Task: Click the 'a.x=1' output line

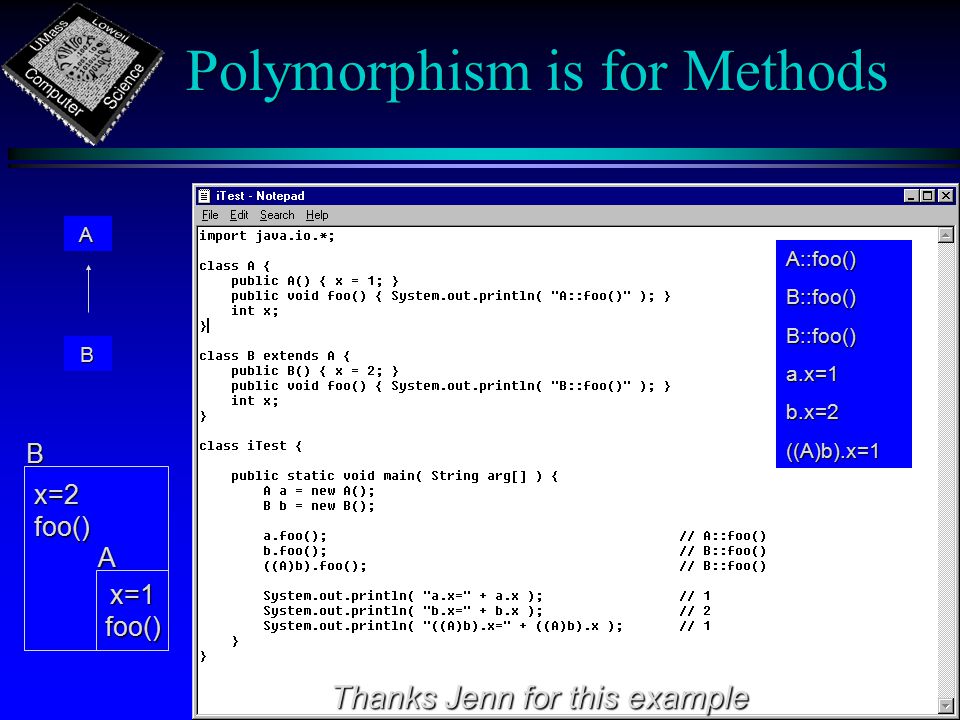Action: coord(811,374)
